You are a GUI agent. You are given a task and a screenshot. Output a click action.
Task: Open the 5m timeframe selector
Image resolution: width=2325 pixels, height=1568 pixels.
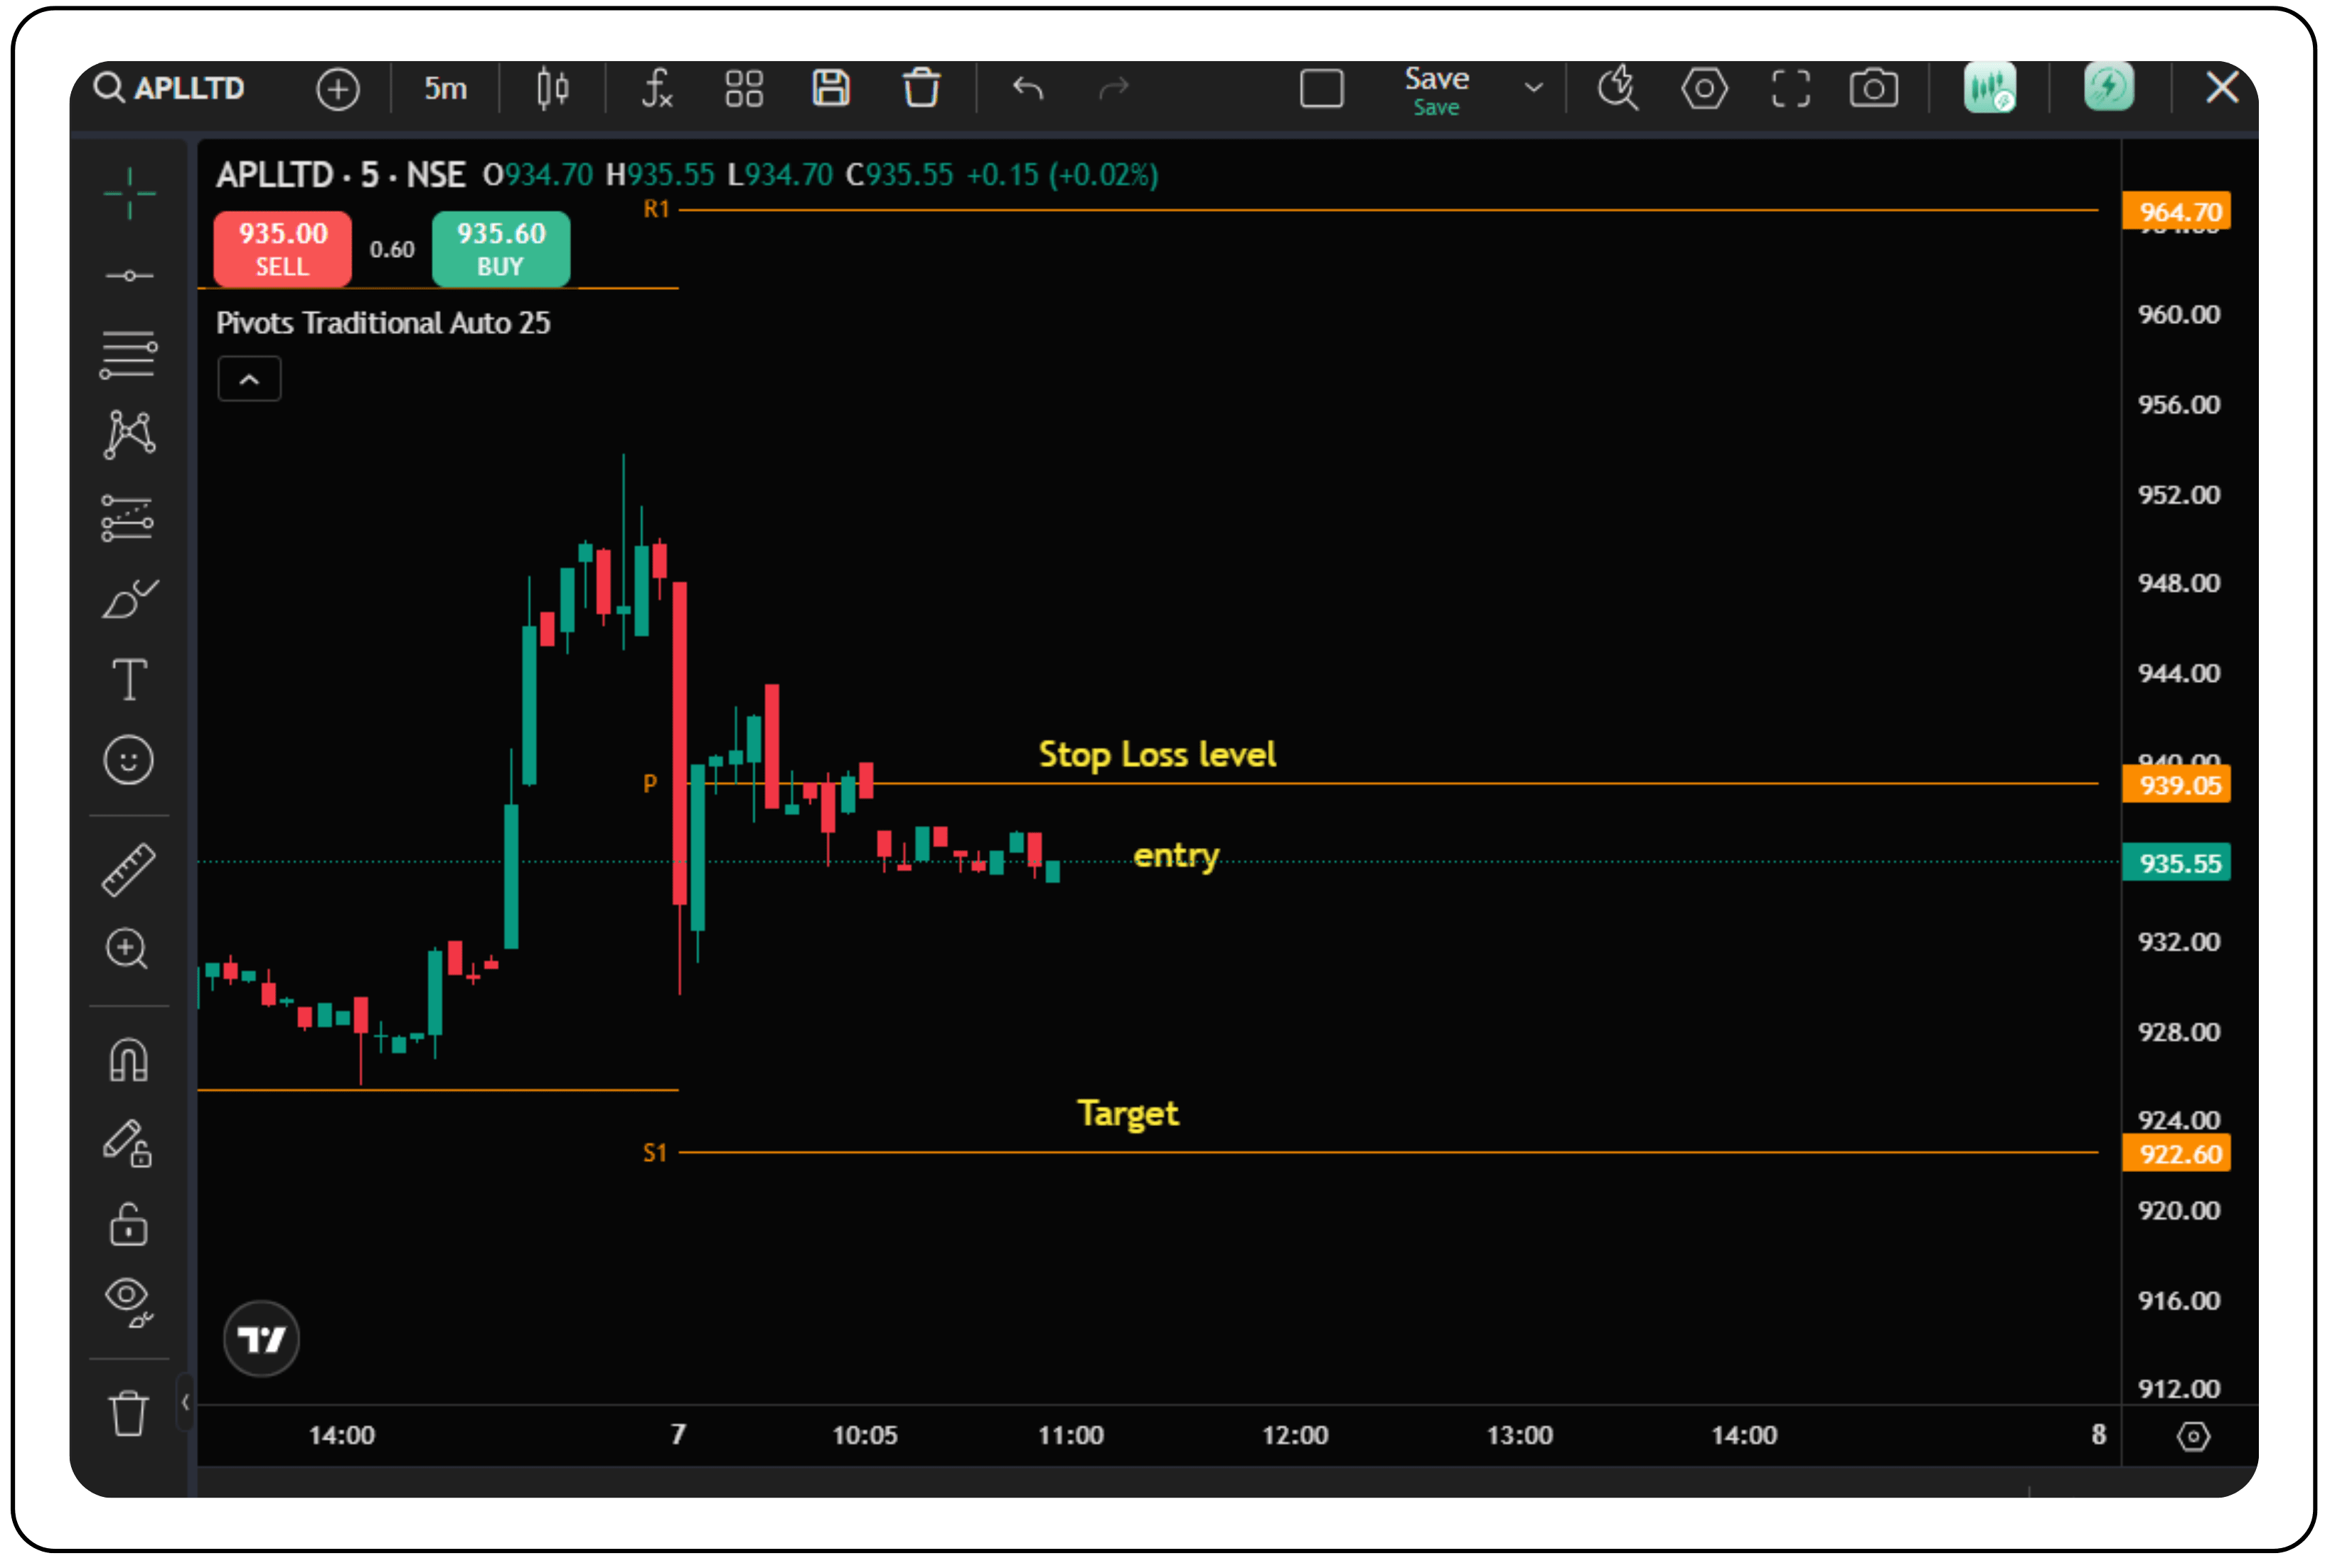(445, 88)
